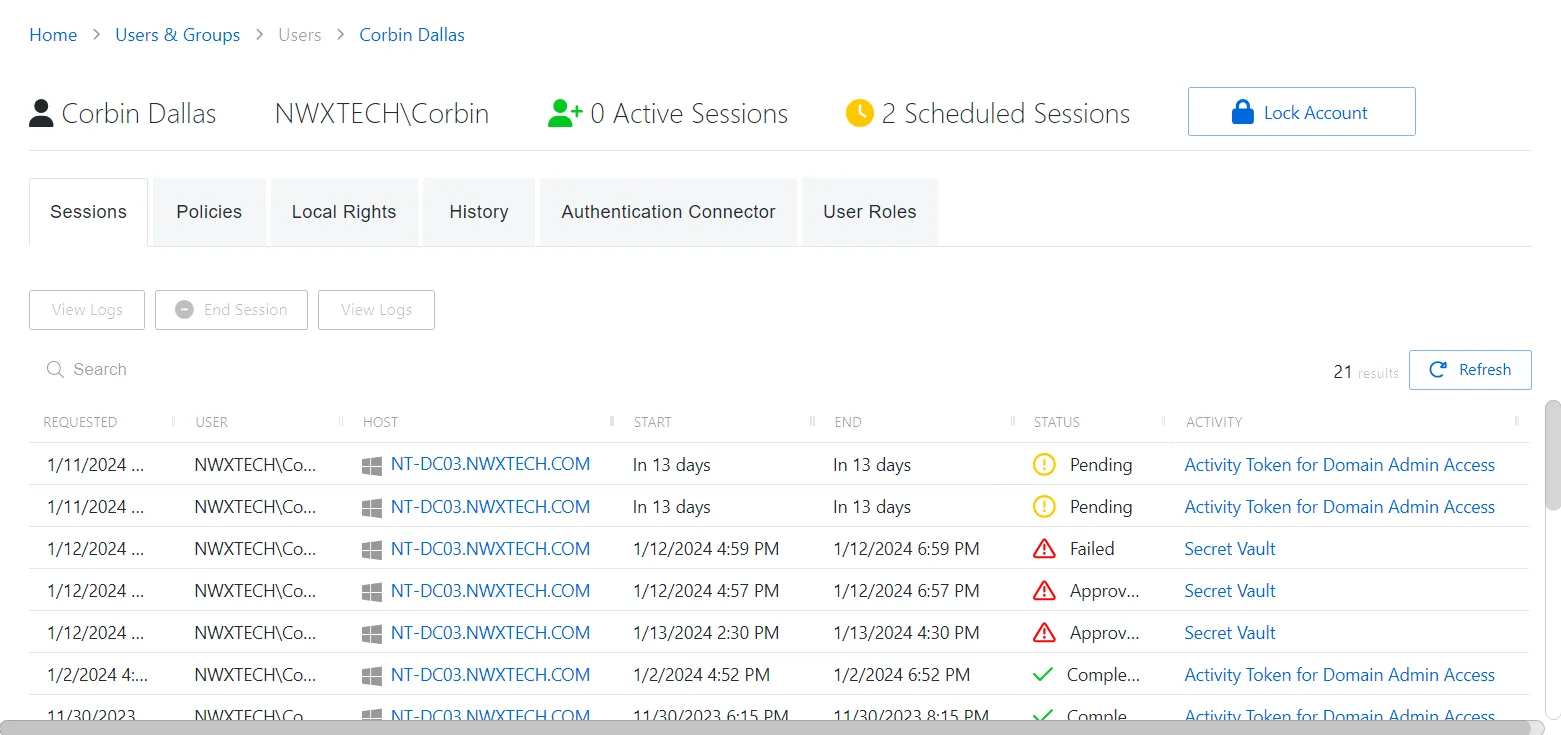Sort by the REQUESTED column header
The height and width of the screenshot is (735, 1561).
(80, 422)
